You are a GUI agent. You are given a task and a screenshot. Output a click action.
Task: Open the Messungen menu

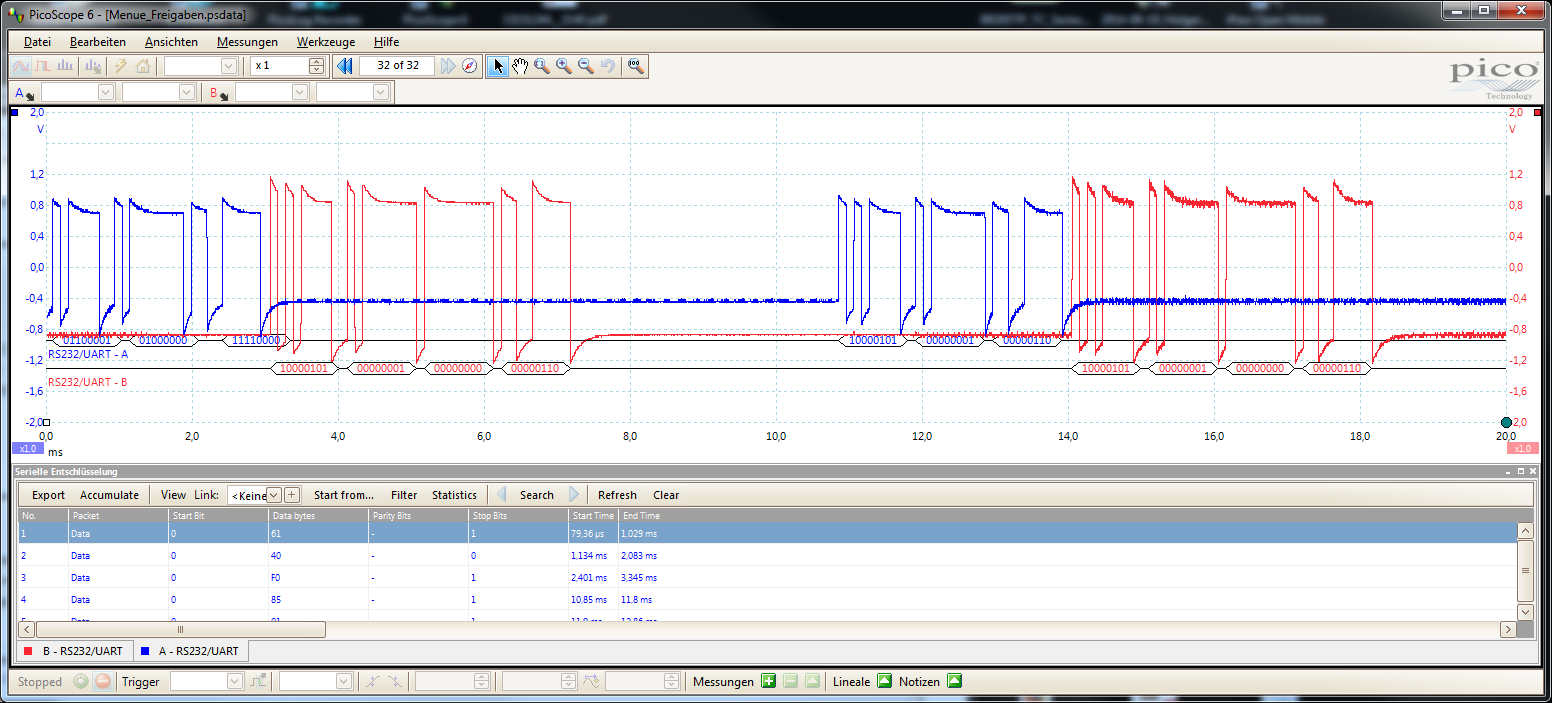click(247, 42)
